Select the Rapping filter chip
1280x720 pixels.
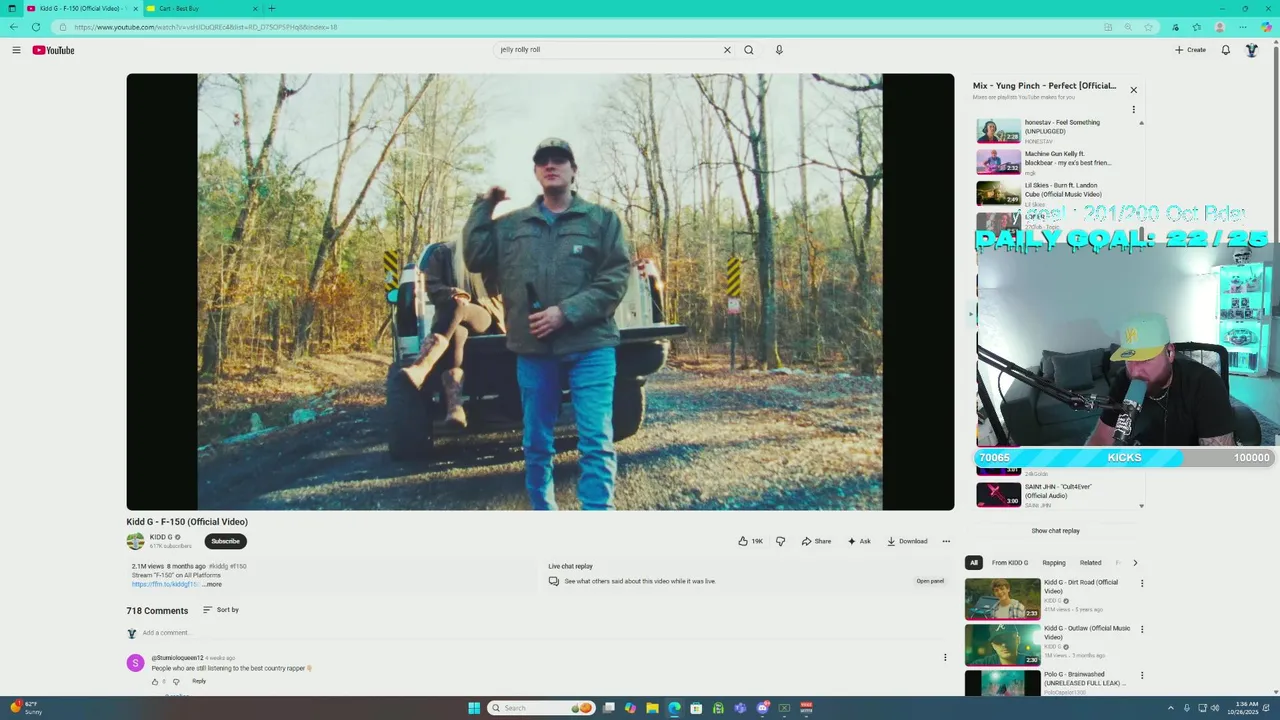(x=1054, y=563)
